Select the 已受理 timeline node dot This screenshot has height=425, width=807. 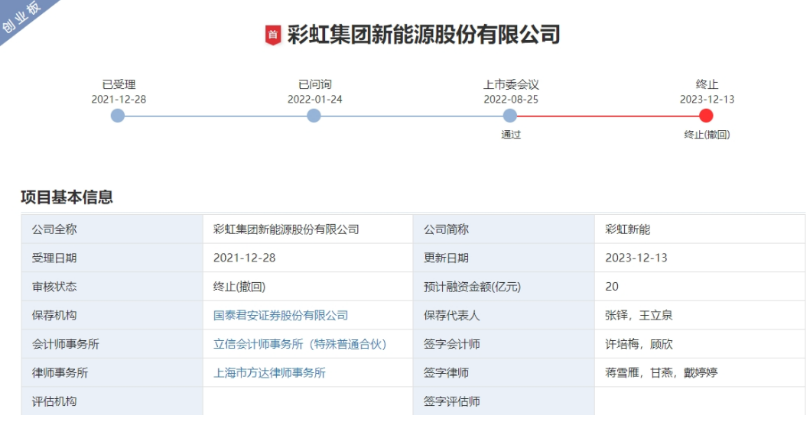pos(118,116)
